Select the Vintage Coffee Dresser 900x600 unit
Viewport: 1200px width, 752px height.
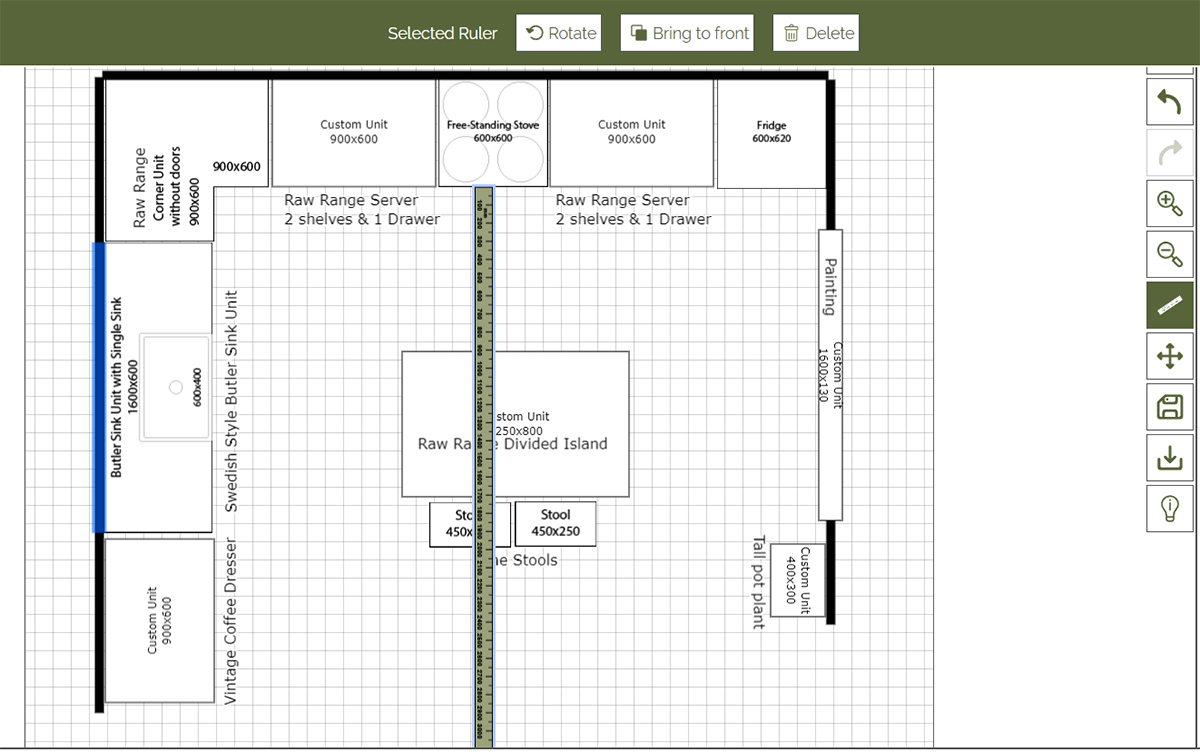(x=159, y=620)
